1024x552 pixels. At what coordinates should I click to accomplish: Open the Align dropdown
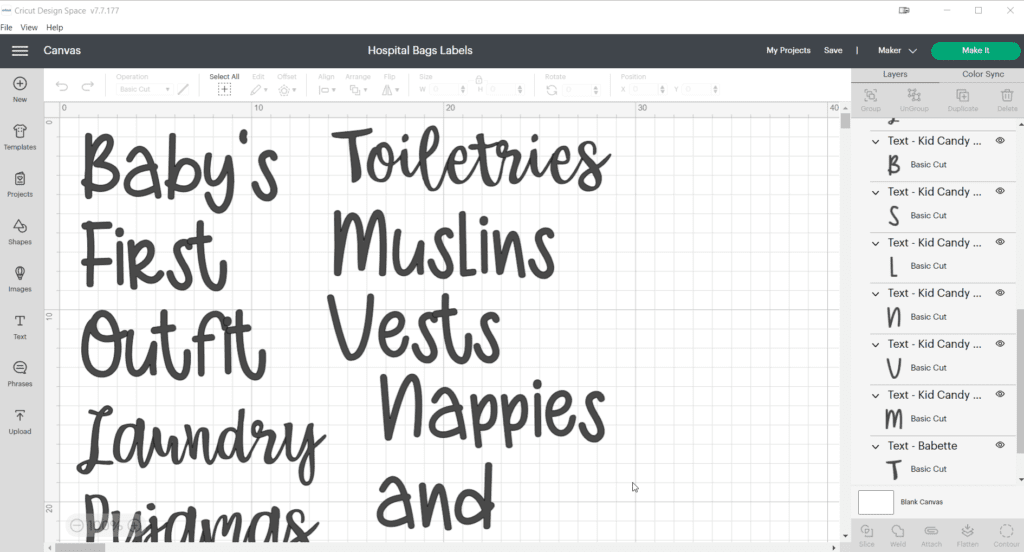pos(326,90)
